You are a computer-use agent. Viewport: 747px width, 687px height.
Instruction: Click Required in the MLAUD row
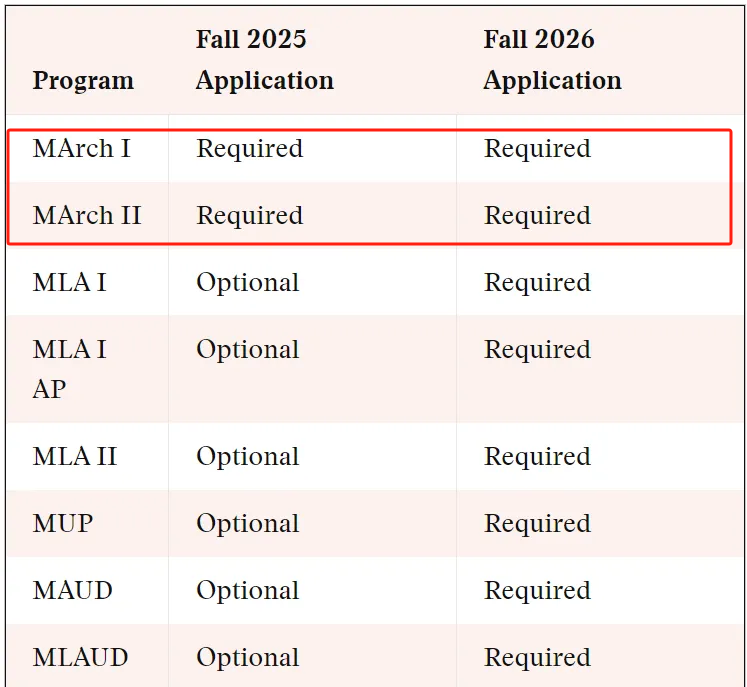[x=537, y=659]
